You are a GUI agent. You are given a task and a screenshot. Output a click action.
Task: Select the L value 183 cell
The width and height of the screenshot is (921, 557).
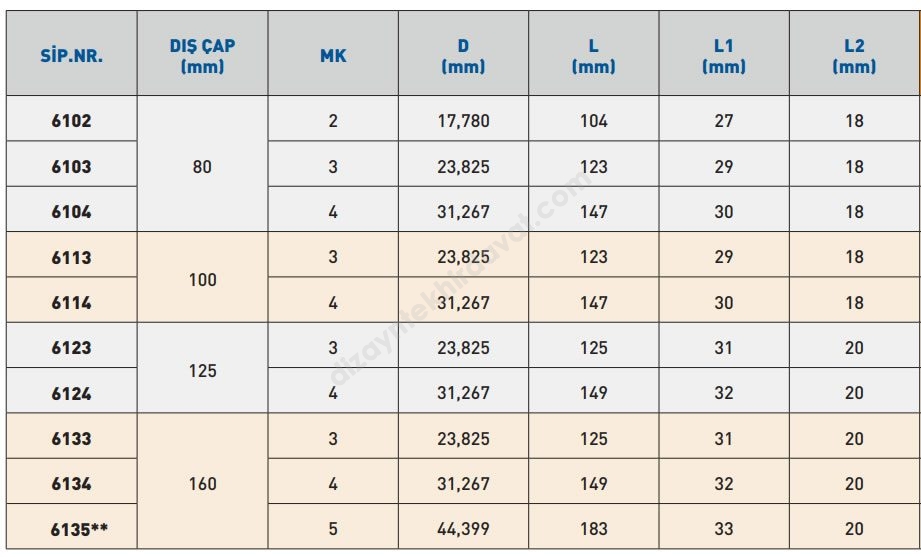click(594, 529)
